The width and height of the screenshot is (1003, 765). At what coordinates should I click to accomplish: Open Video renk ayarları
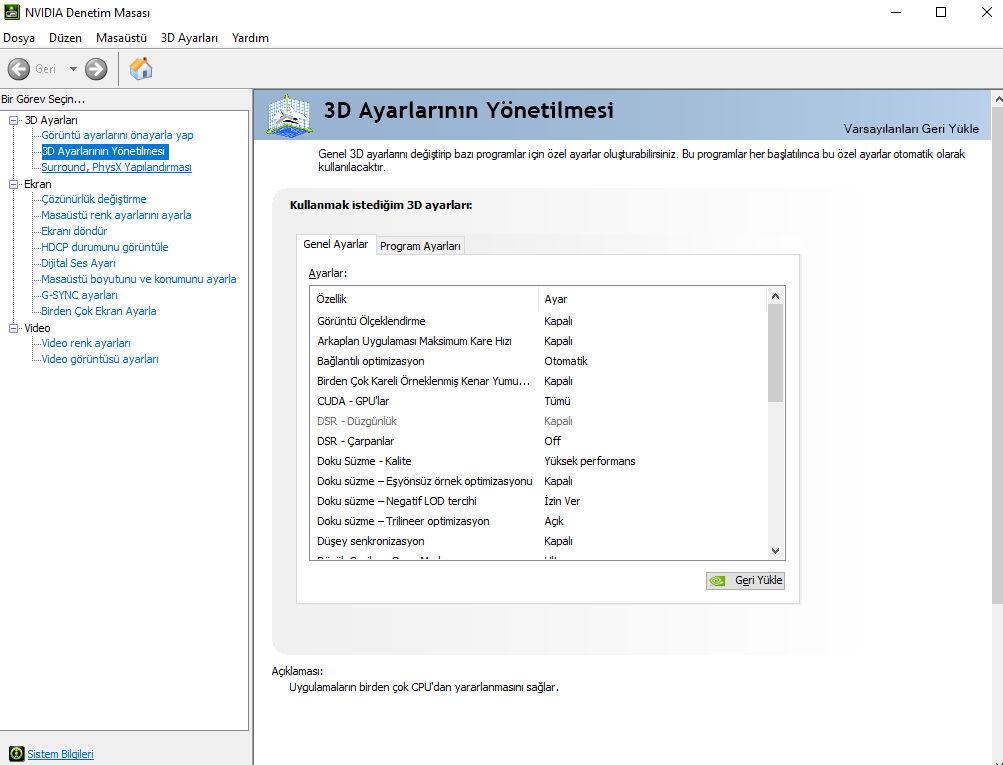pyautogui.click(x=86, y=343)
